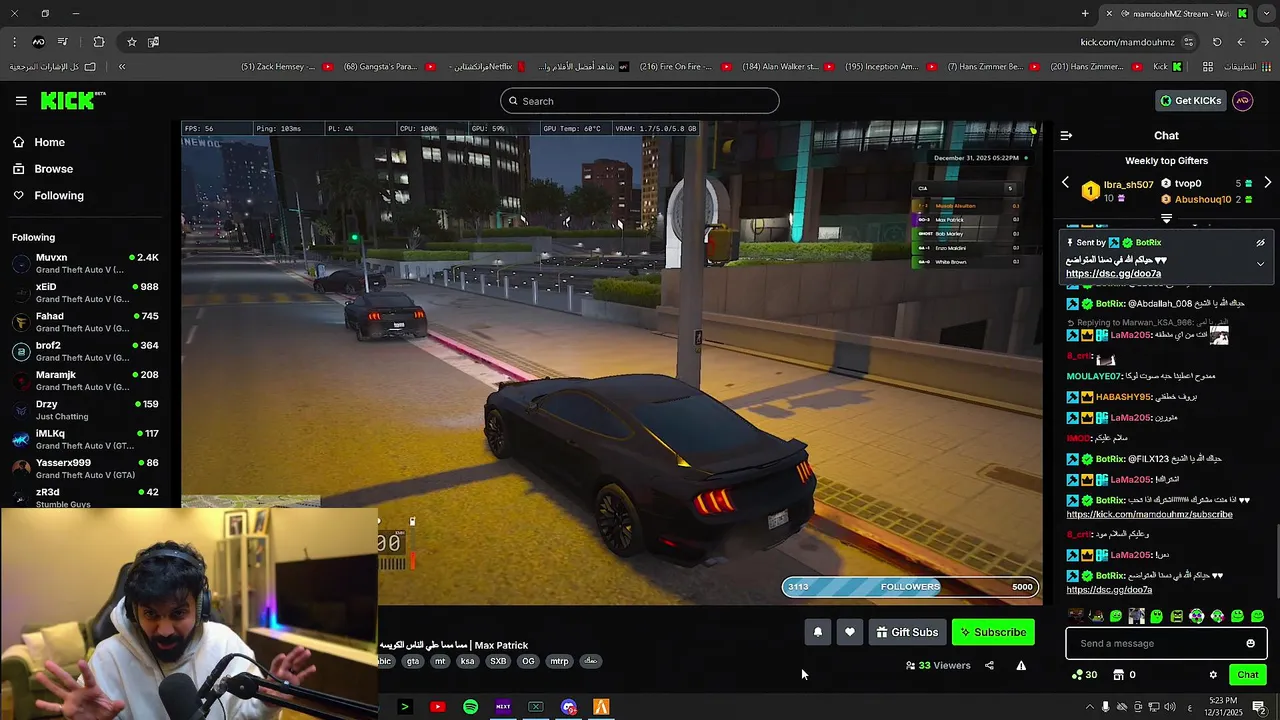This screenshot has width=1280, height=720.
Task: Click the microphone icon in system tray
Action: tap(1105, 707)
